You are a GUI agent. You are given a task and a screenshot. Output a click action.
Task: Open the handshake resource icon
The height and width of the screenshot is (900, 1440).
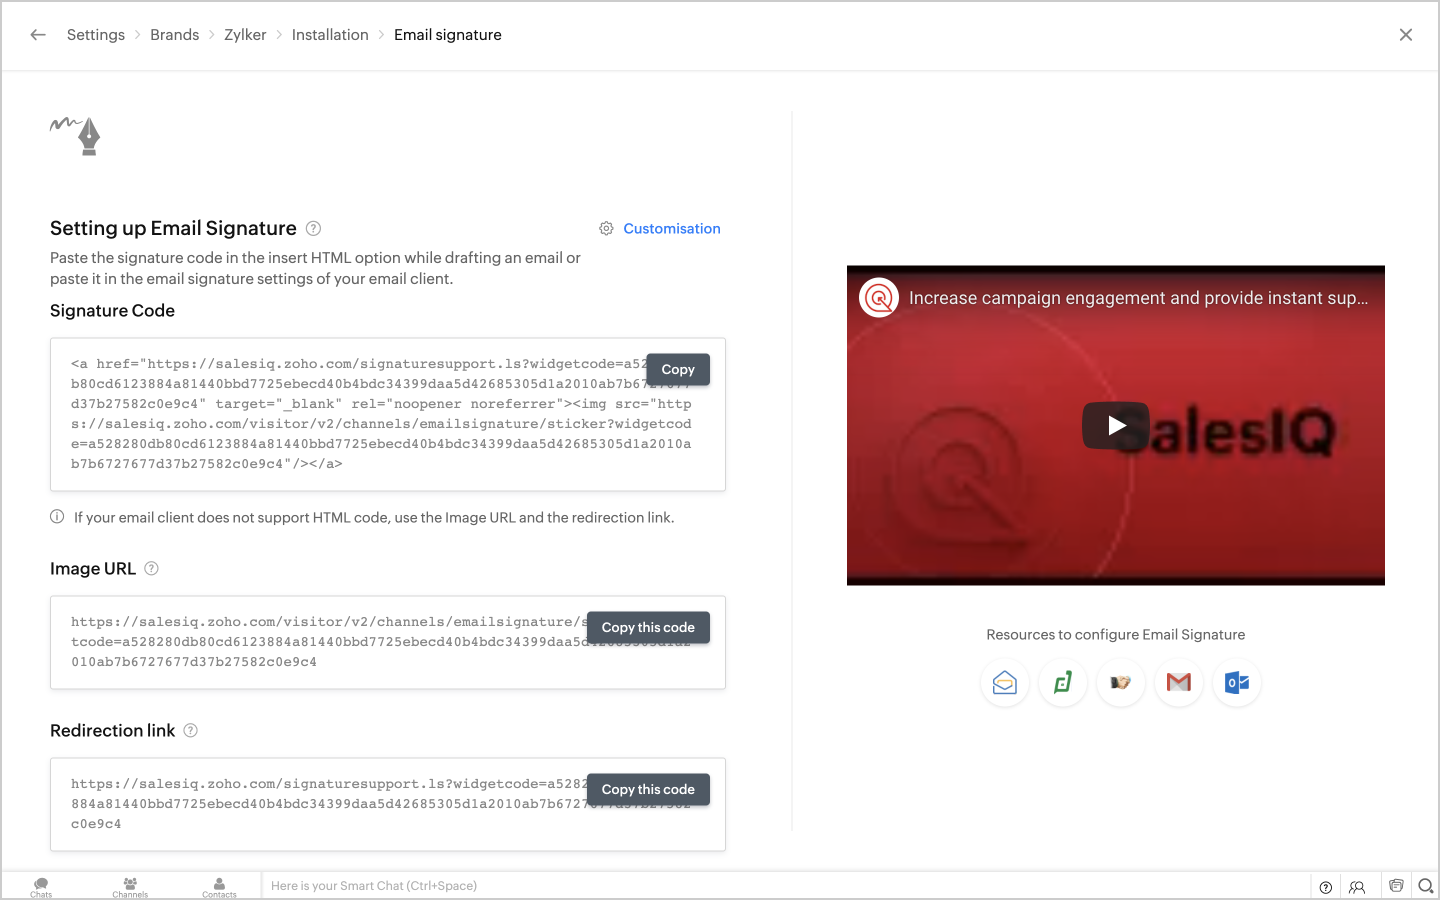pyautogui.click(x=1121, y=683)
